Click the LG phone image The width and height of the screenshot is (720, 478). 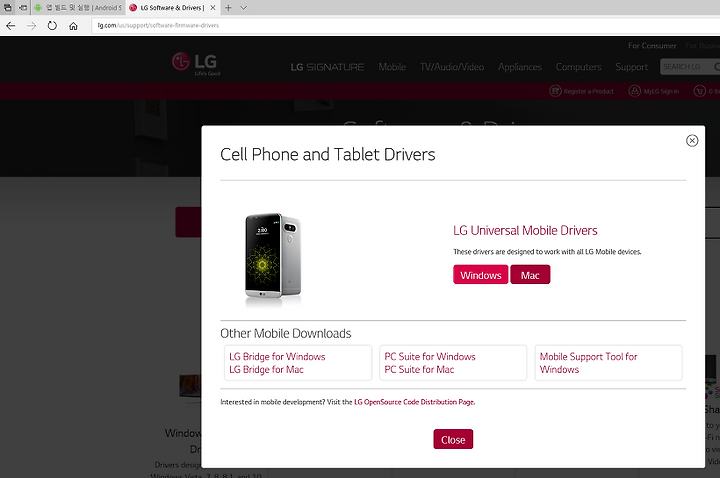(x=273, y=259)
